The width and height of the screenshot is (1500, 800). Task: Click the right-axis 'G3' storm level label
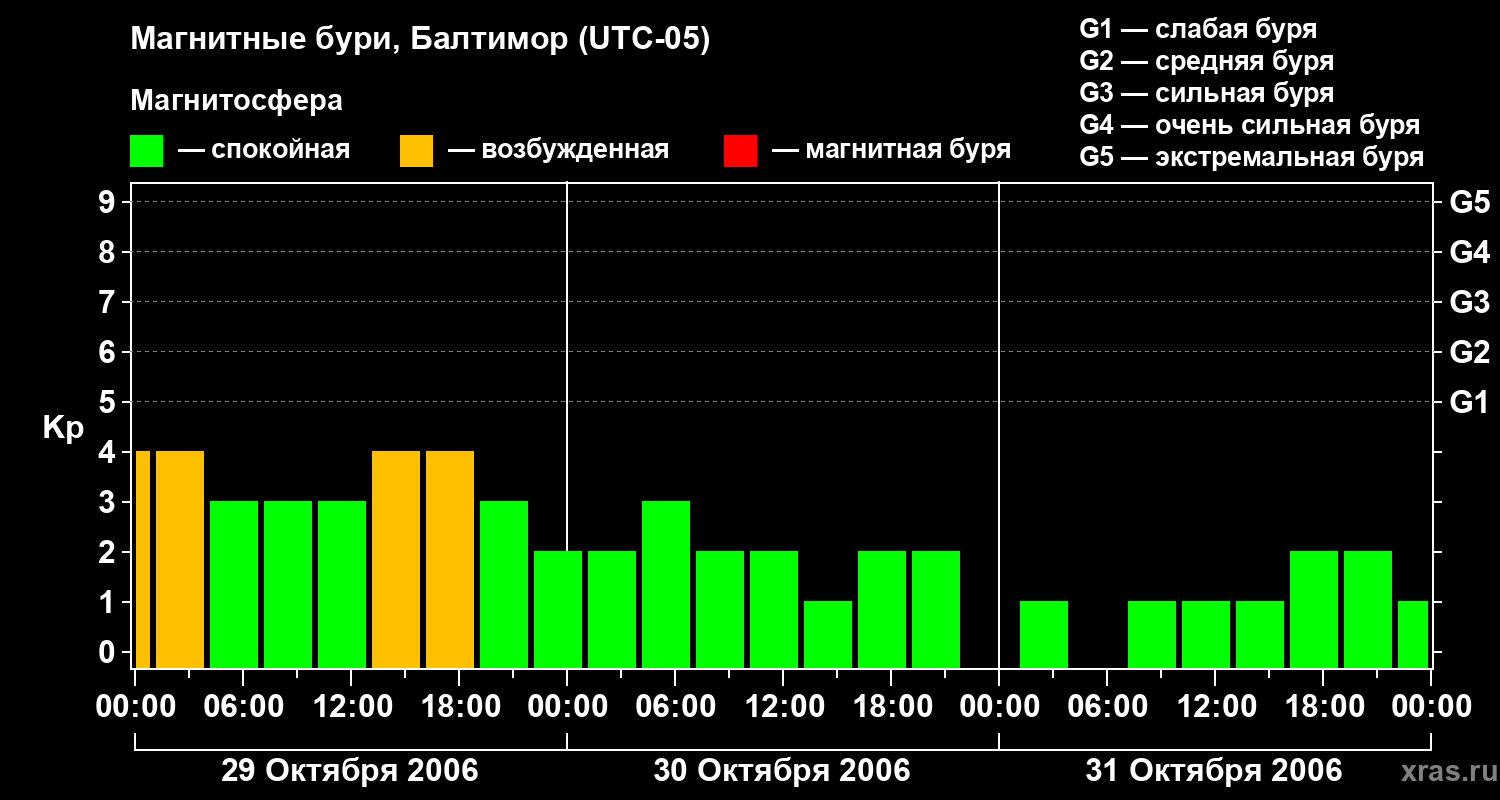click(x=1469, y=302)
